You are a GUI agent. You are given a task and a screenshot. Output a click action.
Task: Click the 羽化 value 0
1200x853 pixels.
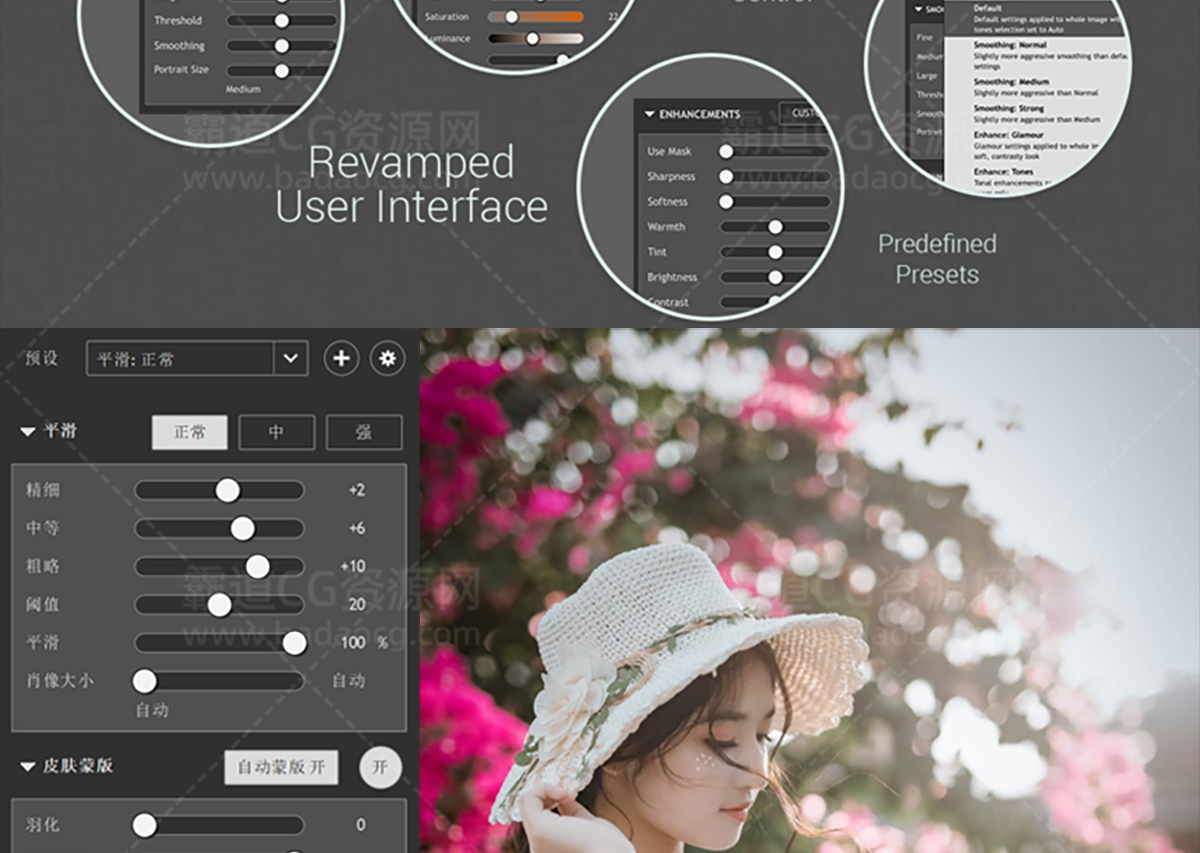[x=361, y=825]
